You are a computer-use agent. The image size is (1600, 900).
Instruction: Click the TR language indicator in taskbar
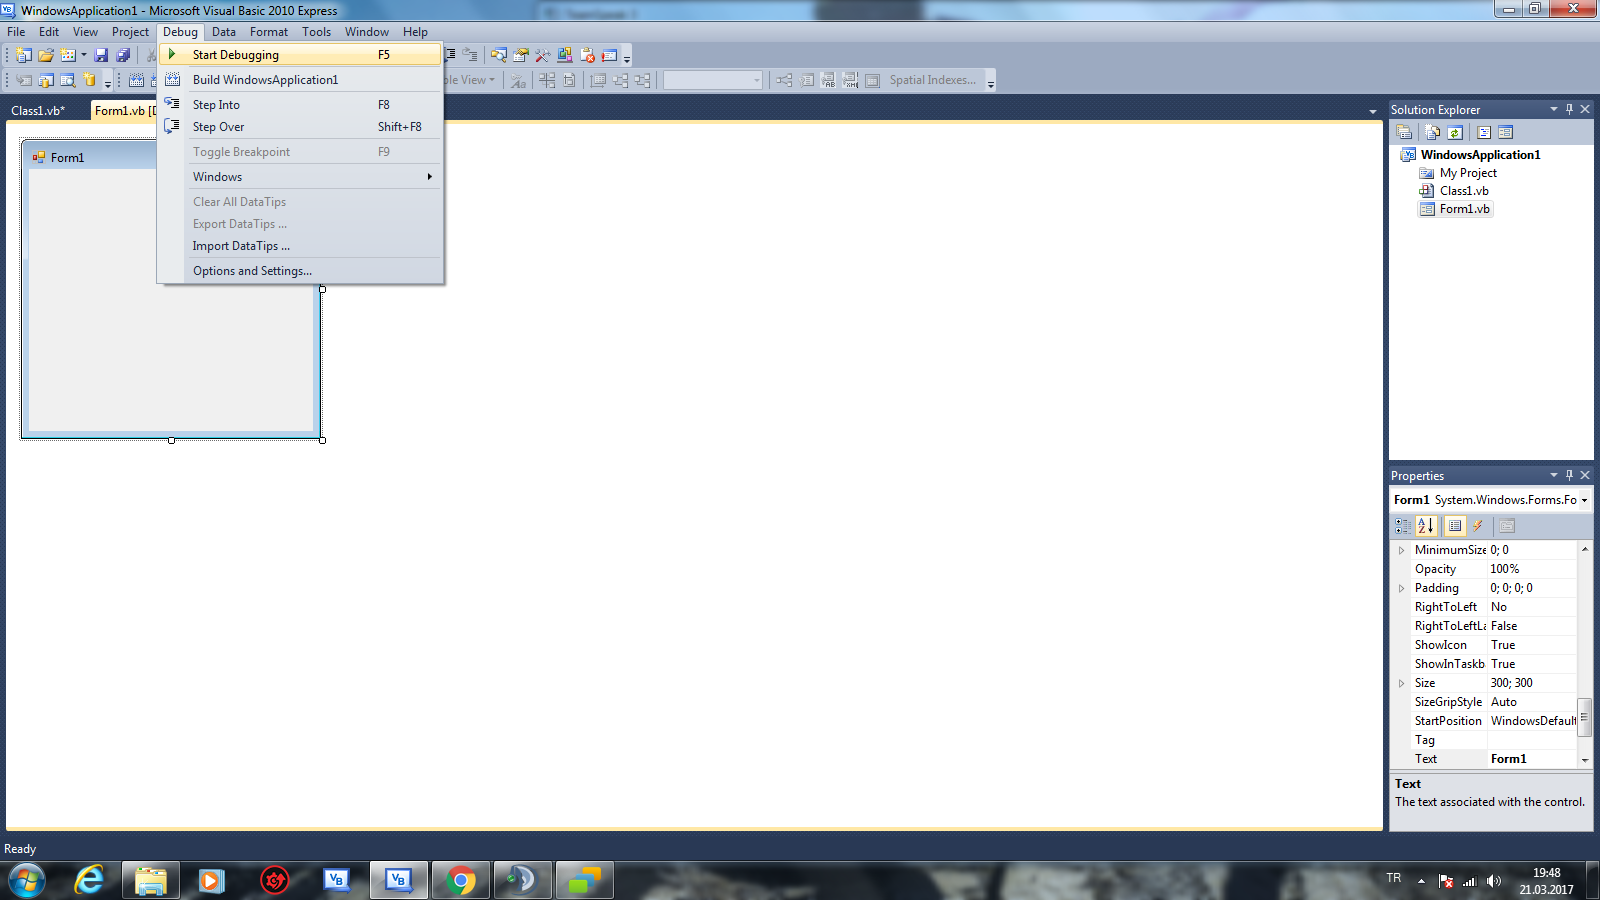pos(1394,878)
